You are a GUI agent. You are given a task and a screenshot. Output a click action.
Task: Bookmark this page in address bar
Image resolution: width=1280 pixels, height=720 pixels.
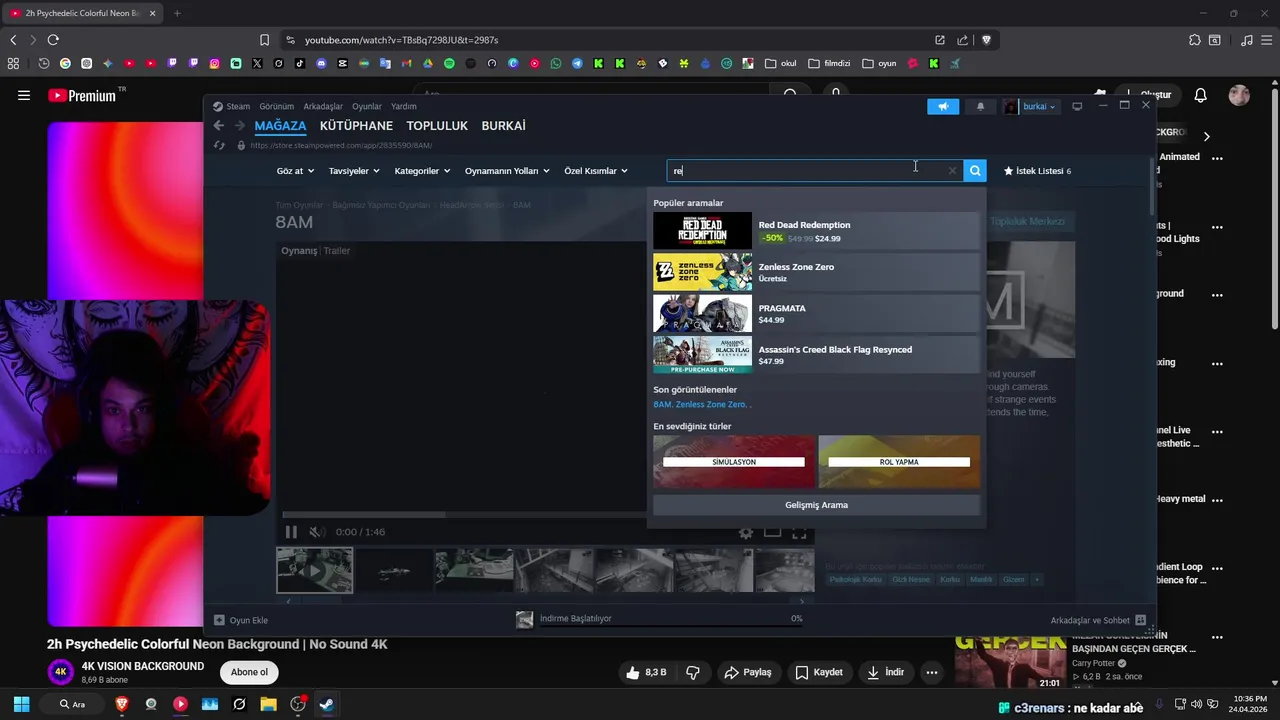coord(264,40)
